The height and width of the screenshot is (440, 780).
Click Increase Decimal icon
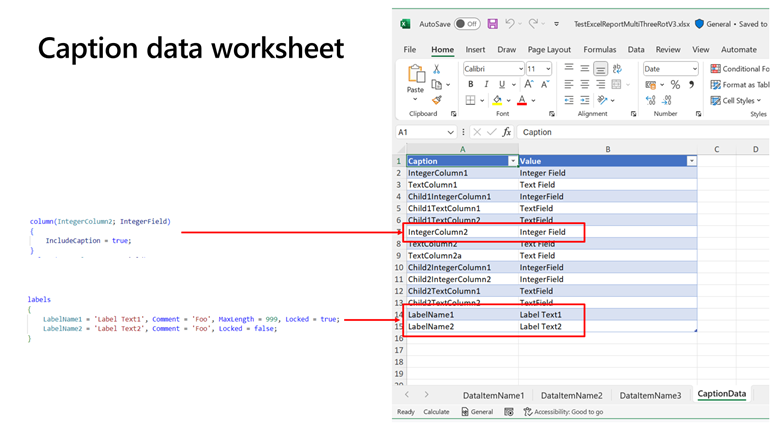[x=651, y=100]
